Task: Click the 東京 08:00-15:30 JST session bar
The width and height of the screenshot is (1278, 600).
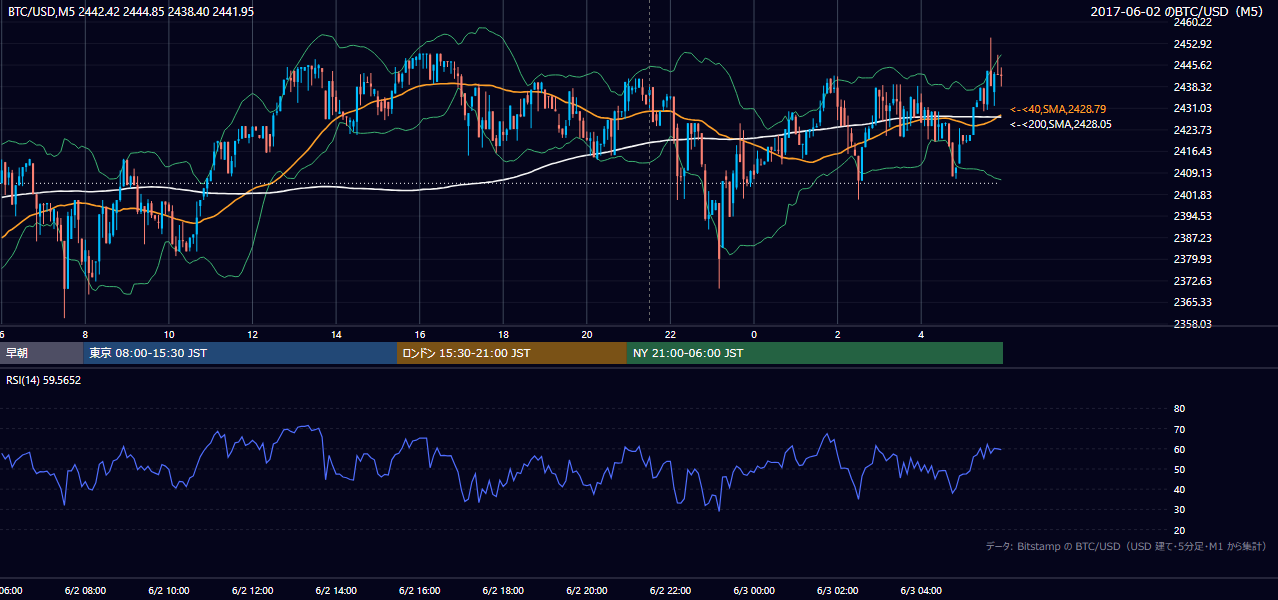Action: (240, 353)
